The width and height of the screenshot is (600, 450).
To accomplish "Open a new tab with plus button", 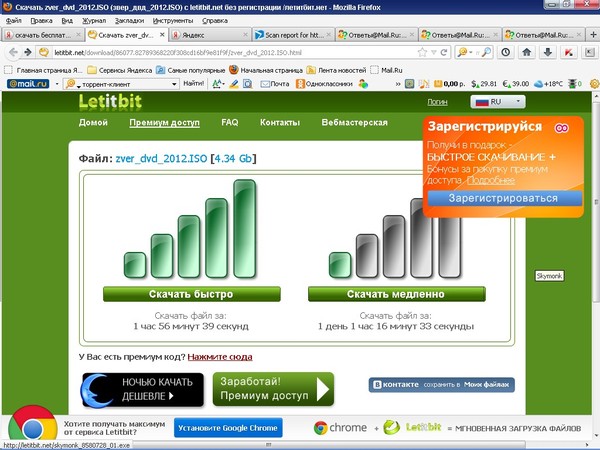I will click(593, 35).
